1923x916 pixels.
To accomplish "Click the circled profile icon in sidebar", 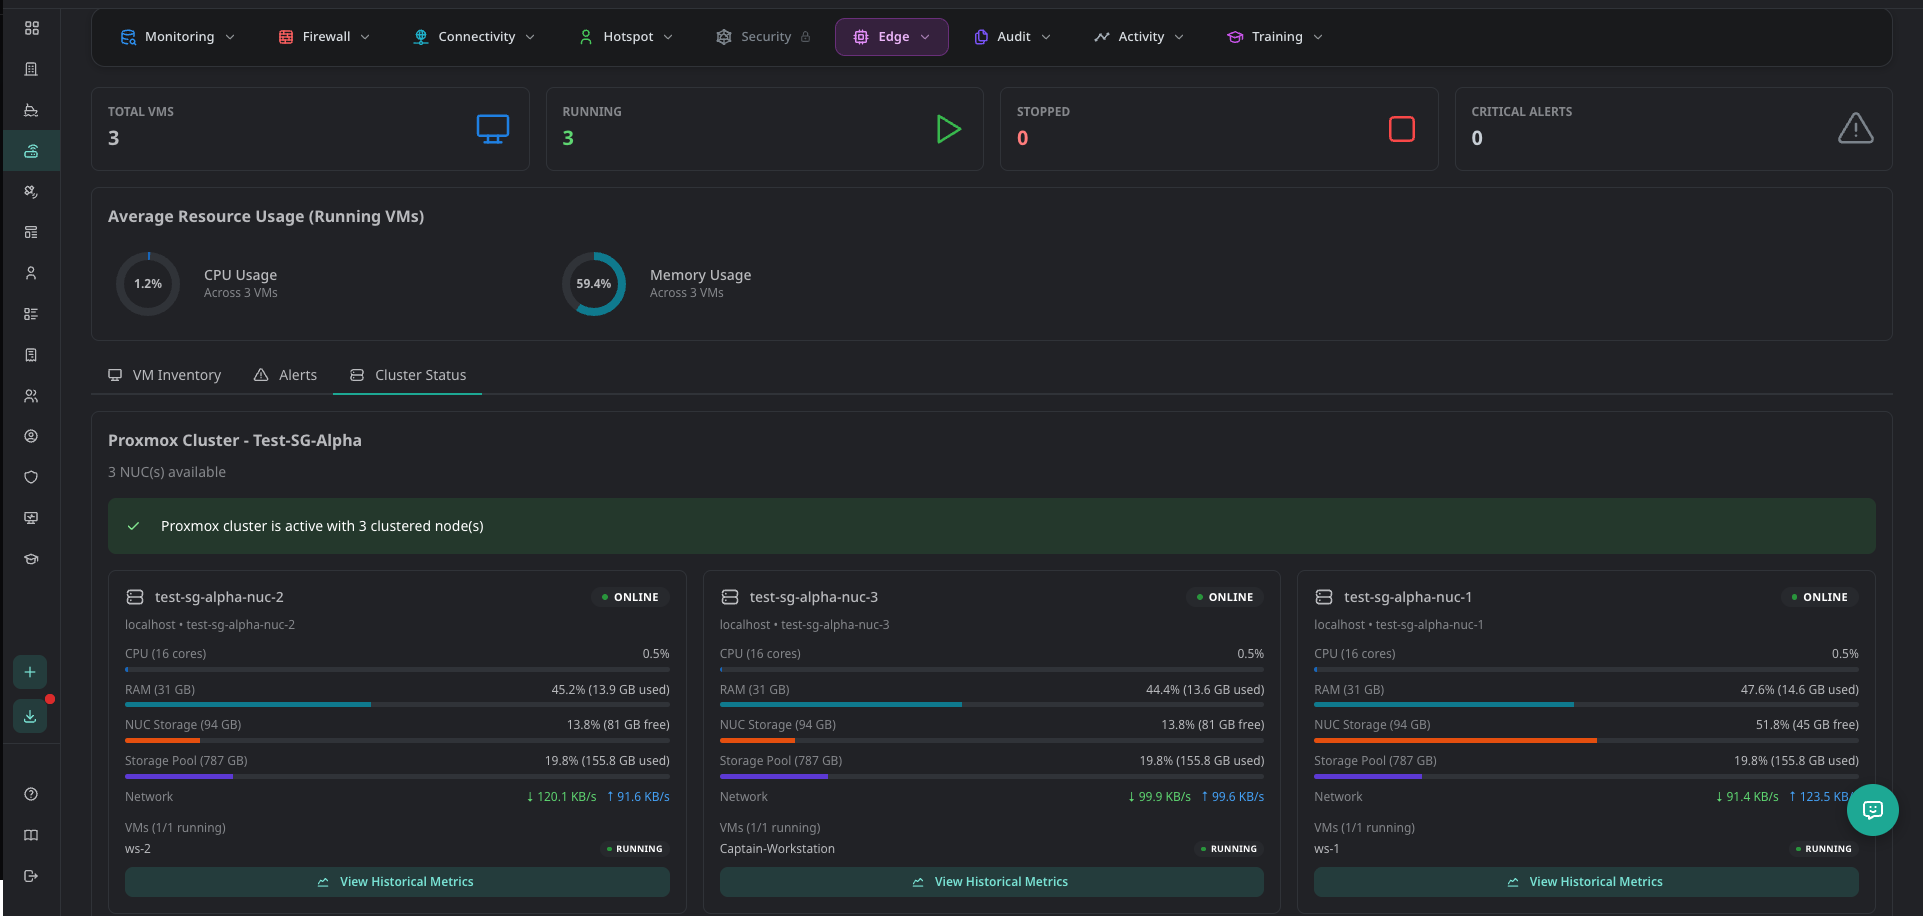I will (31, 436).
